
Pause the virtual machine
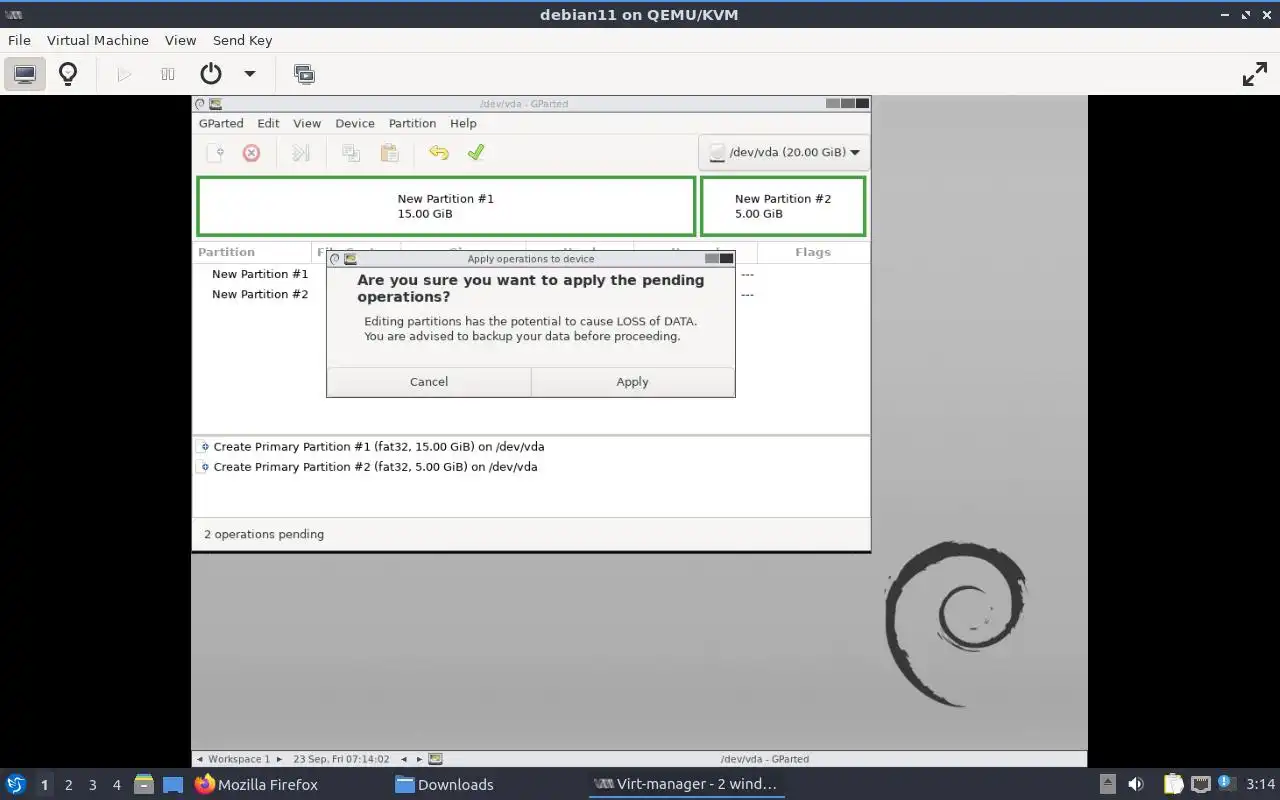click(168, 74)
